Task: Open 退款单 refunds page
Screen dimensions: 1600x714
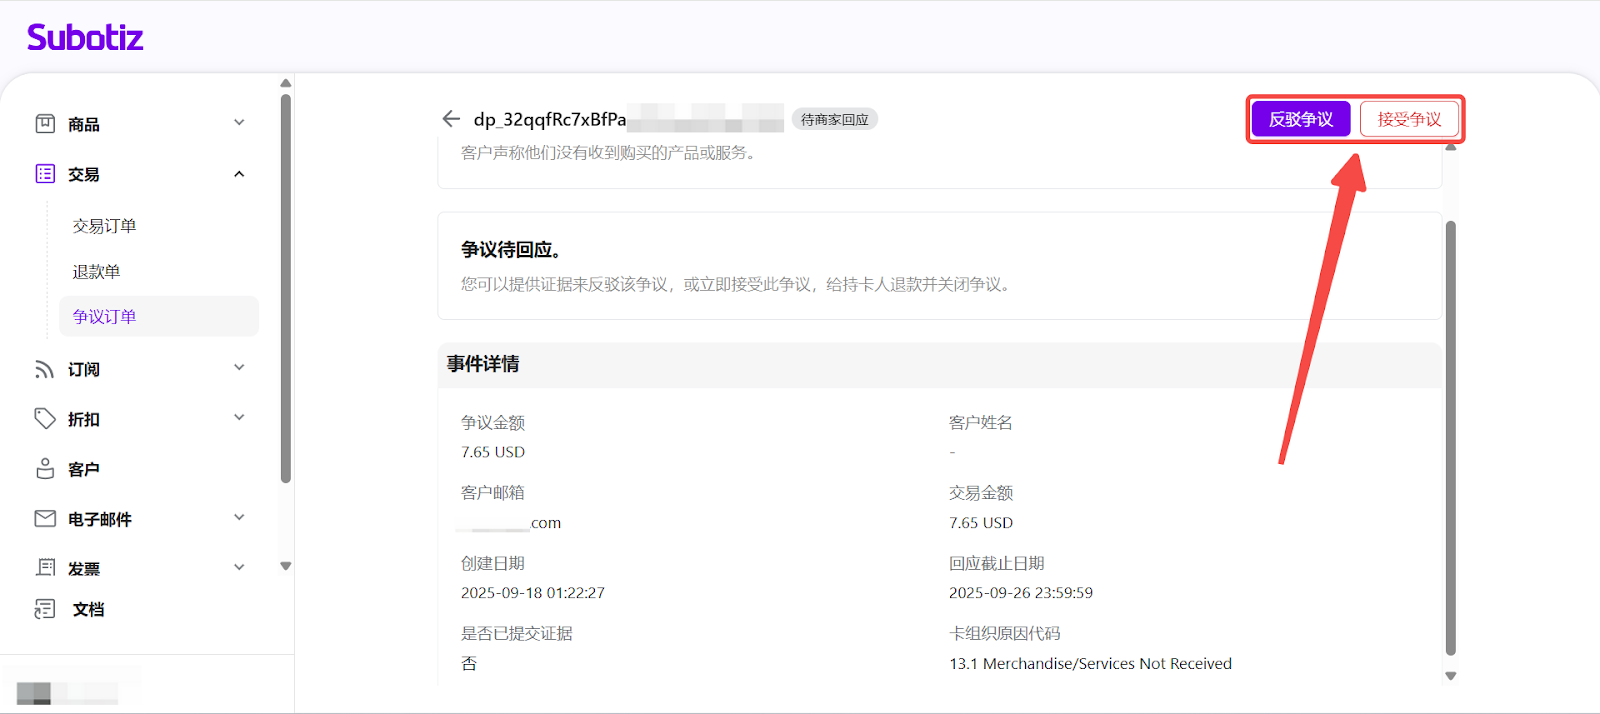Action: pos(96,272)
